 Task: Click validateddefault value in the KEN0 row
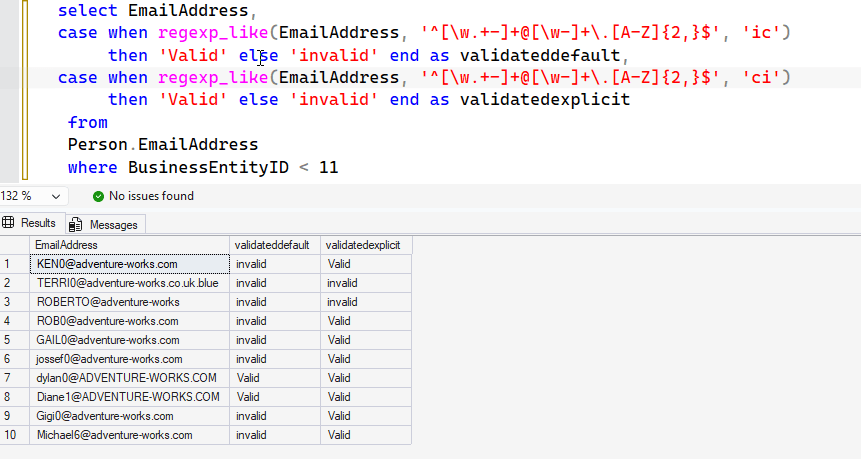[x=275, y=264]
